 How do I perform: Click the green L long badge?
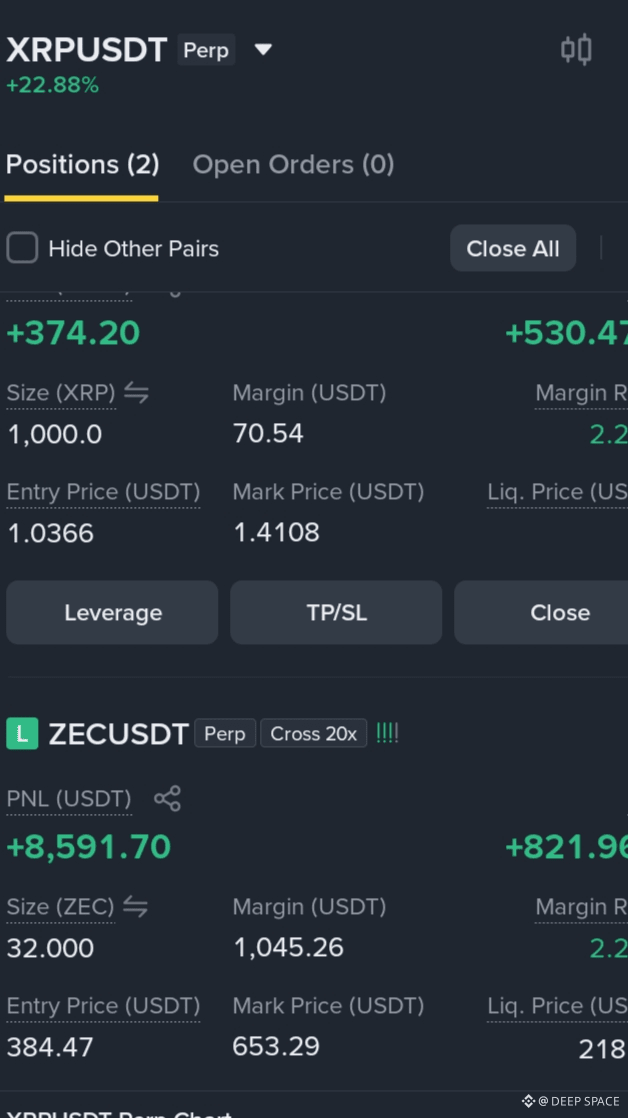[x=22, y=734]
